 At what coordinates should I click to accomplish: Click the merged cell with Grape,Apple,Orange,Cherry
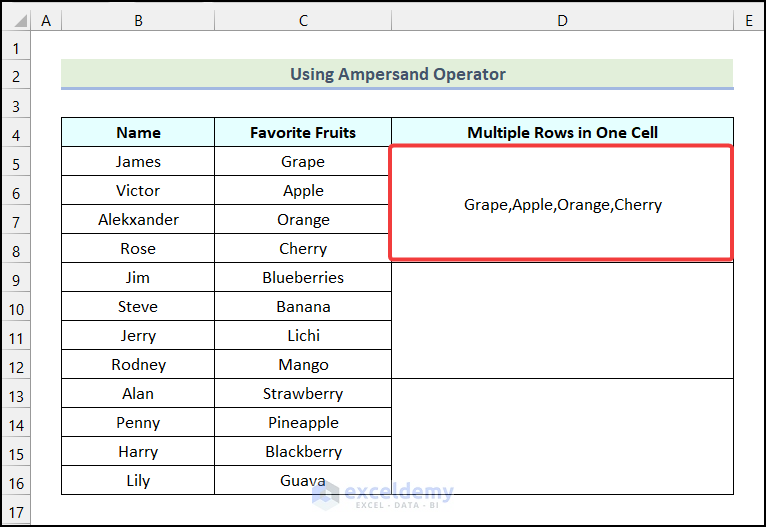point(562,205)
